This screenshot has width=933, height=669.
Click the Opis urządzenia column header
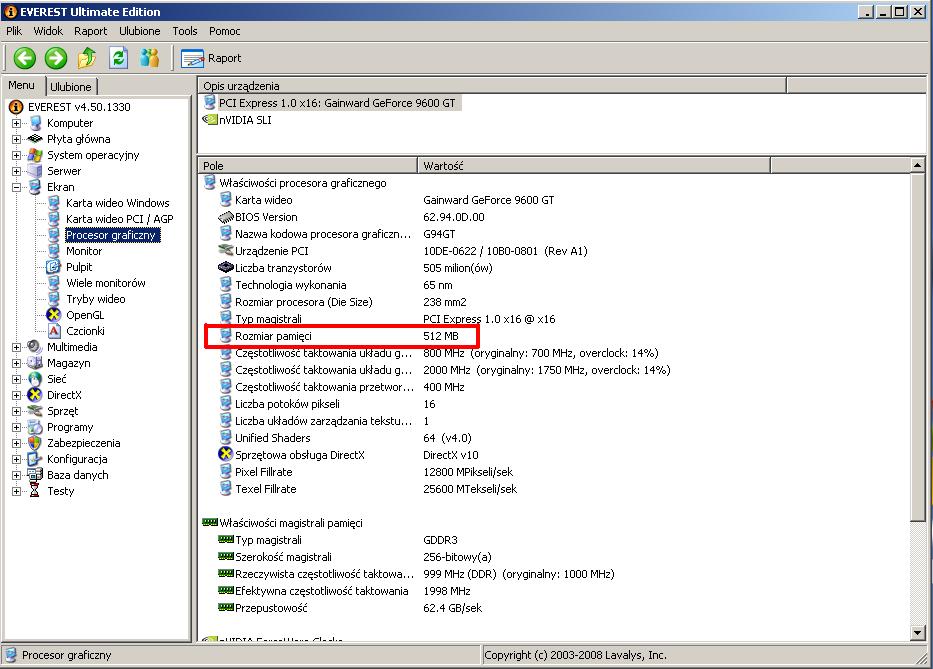coord(491,86)
